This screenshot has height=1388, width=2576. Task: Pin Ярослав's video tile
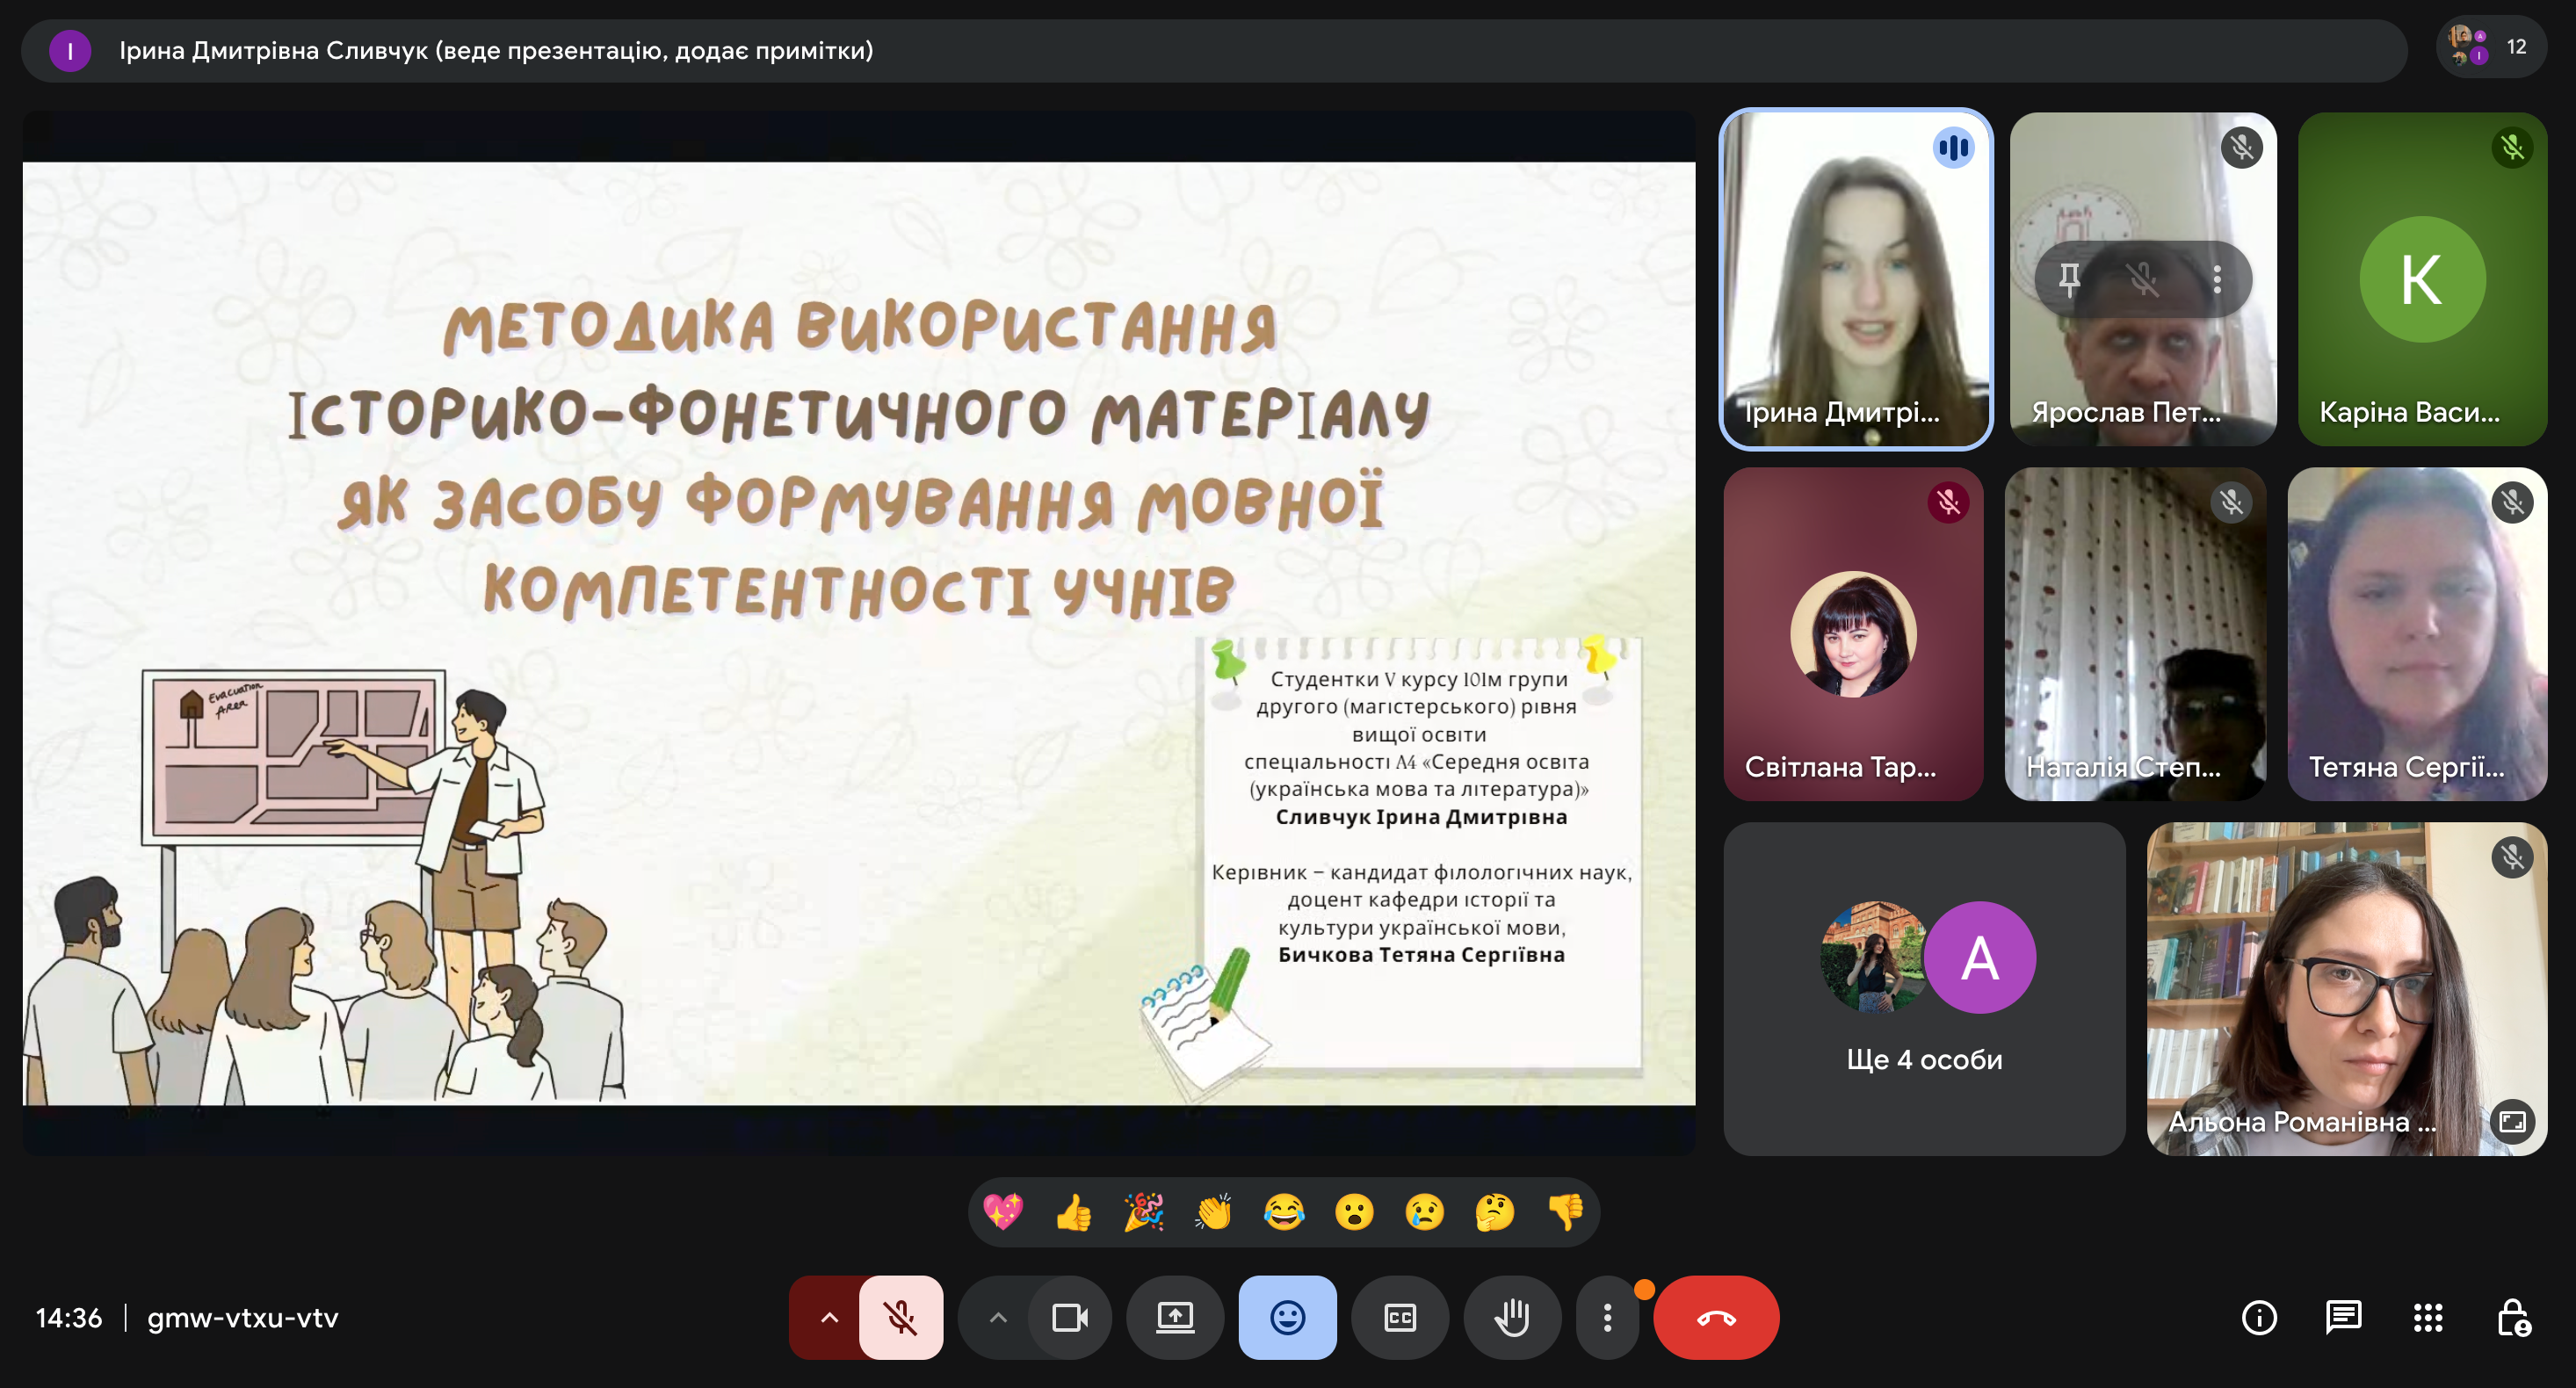click(x=2069, y=279)
